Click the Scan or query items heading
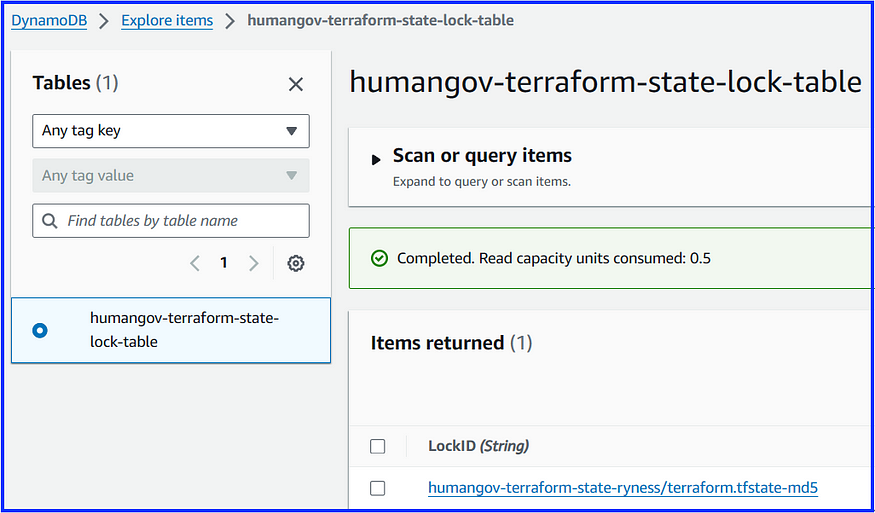This screenshot has height=513, width=875. click(x=482, y=155)
